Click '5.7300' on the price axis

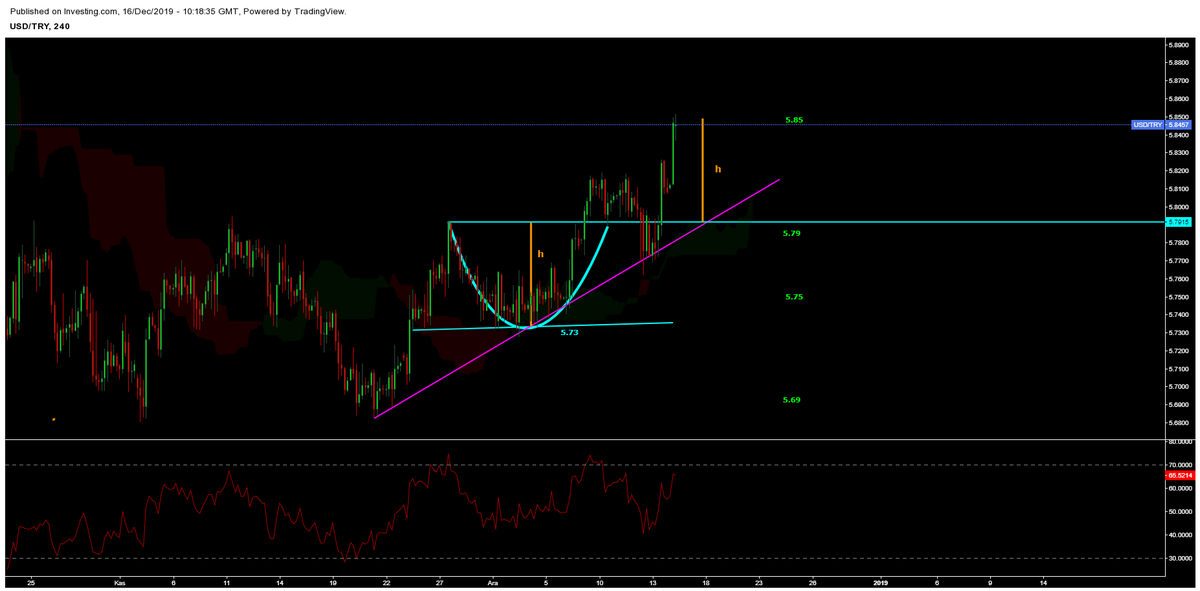1180,333
